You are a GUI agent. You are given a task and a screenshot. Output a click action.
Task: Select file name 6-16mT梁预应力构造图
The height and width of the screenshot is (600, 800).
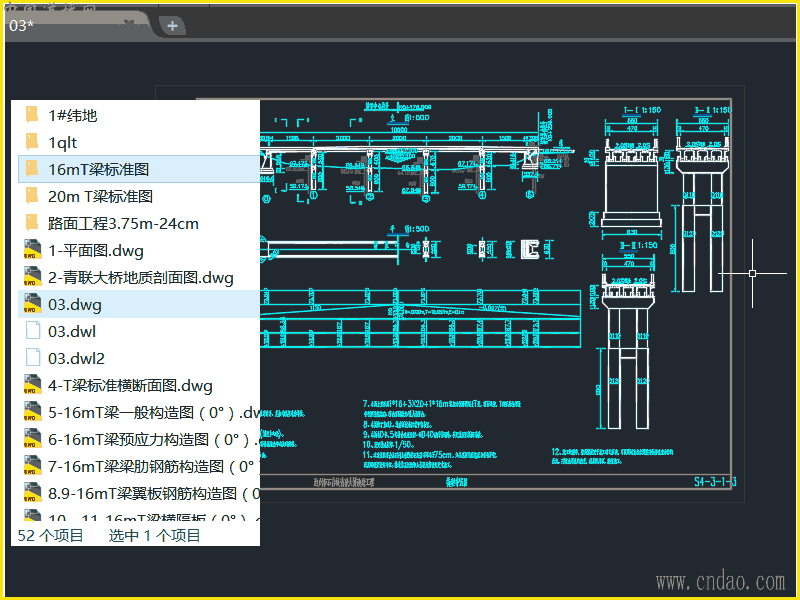154,440
